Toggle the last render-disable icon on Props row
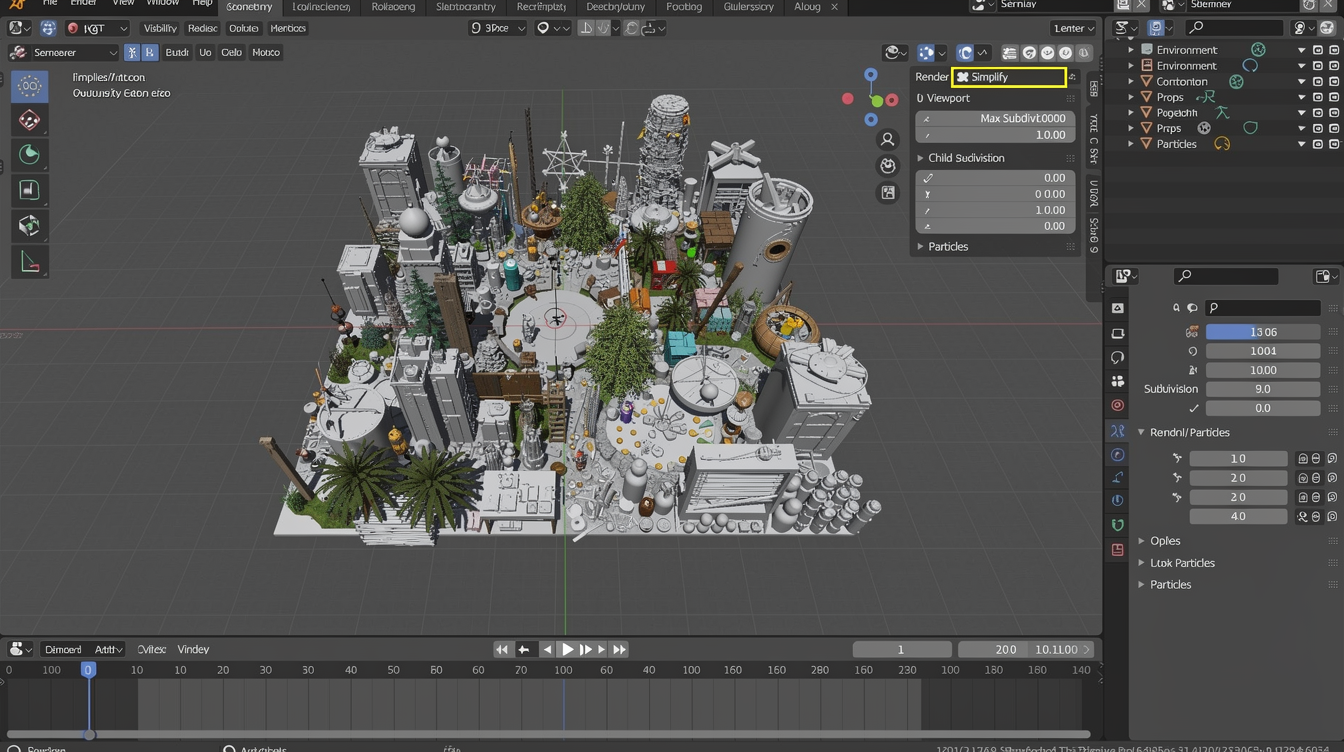The height and width of the screenshot is (752, 1344). (1334, 97)
